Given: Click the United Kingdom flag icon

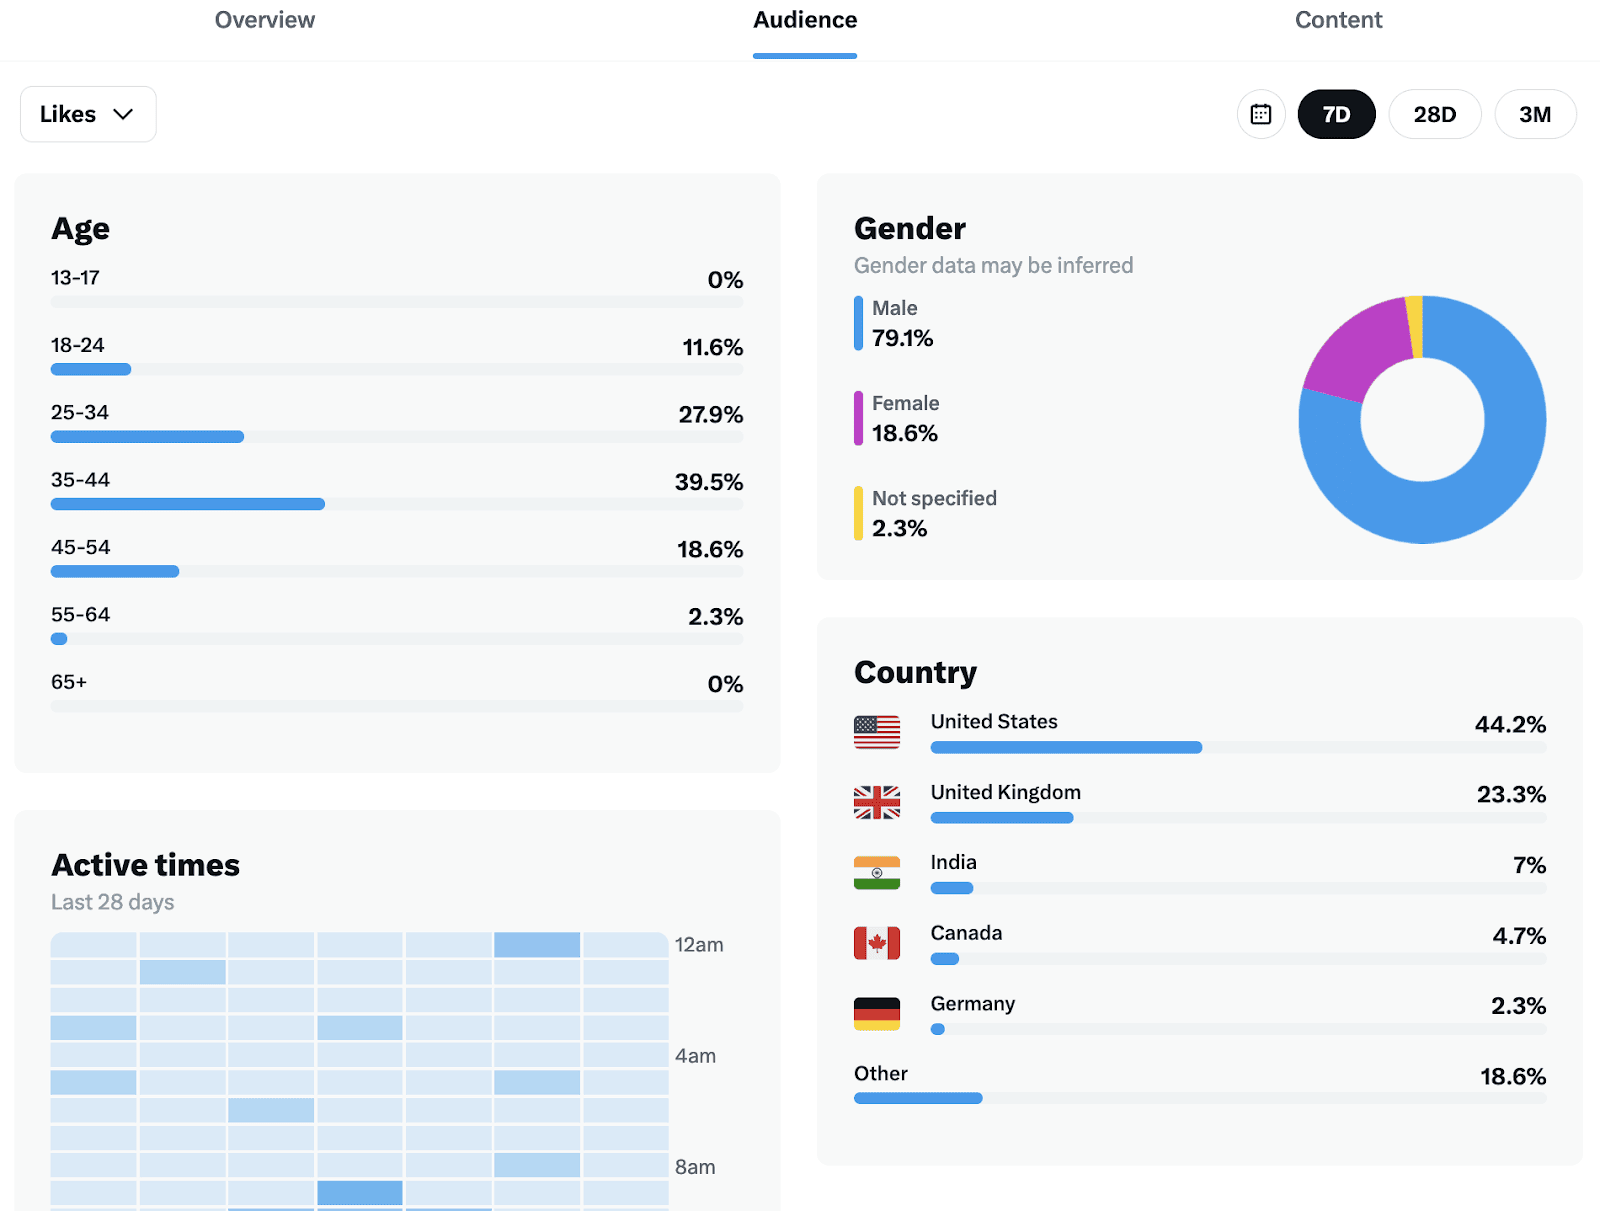Looking at the screenshot, I should pyautogui.click(x=877, y=802).
